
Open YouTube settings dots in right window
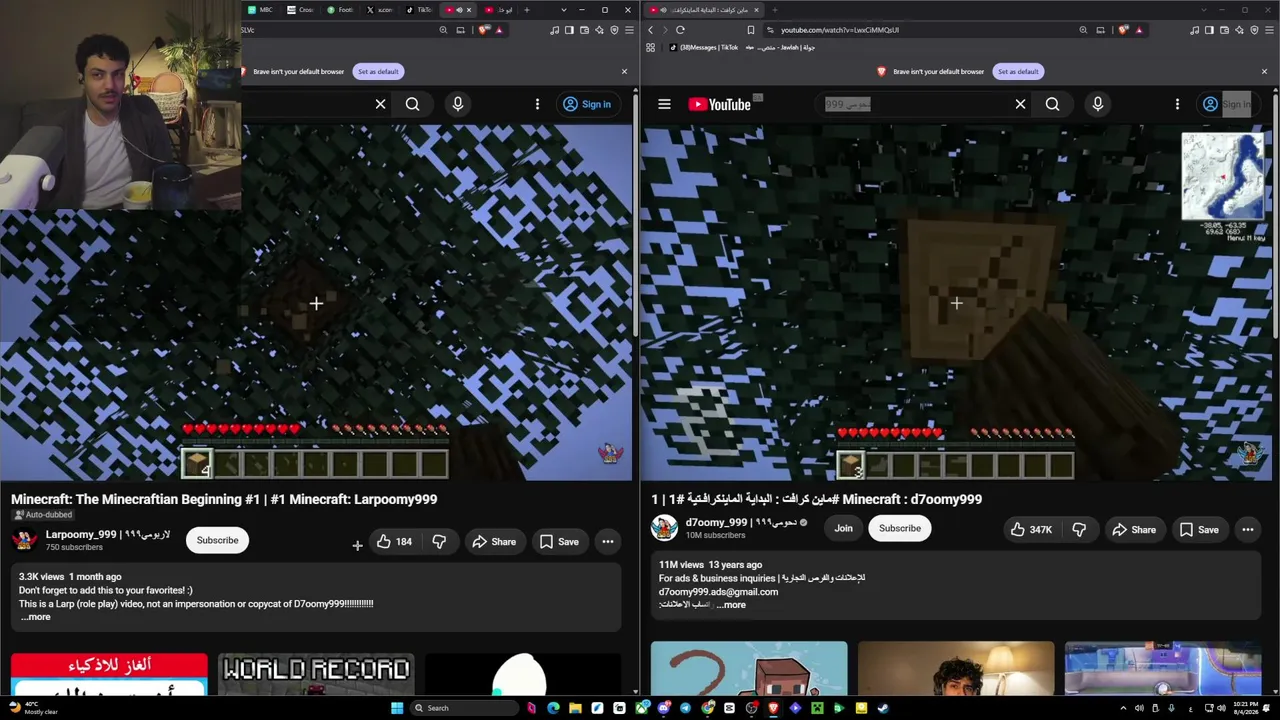click(x=1177, y=104)
